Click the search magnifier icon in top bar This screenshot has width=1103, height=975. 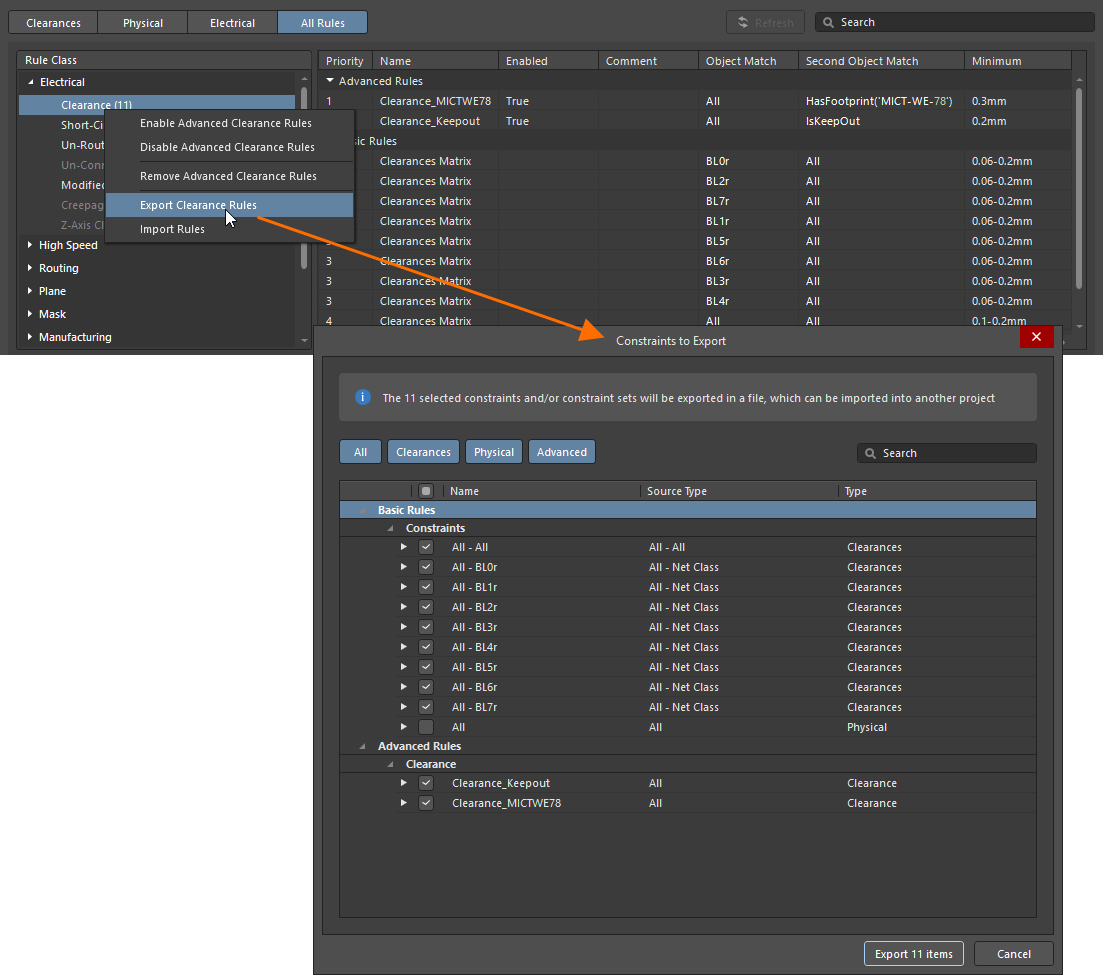click(x=829, y=22)
